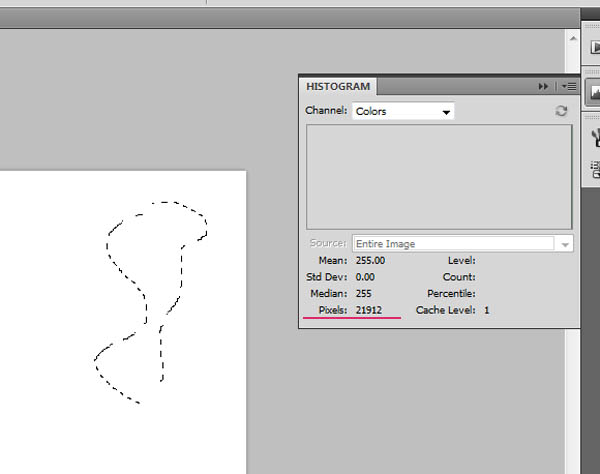Click the arrow button of the Source dropdown
Image resolution: width=600 pixels, height=474 pixels.
pos(566,244)
